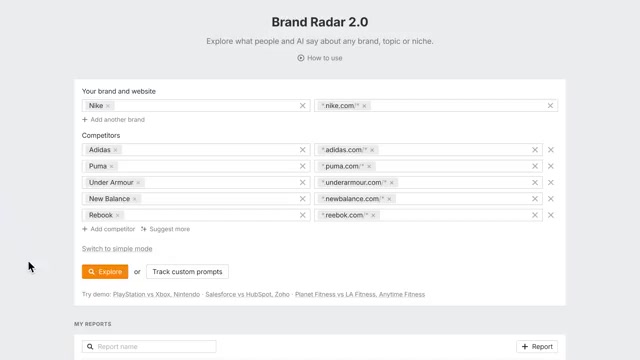Focus the Report name search field

(x=149, y=347)
